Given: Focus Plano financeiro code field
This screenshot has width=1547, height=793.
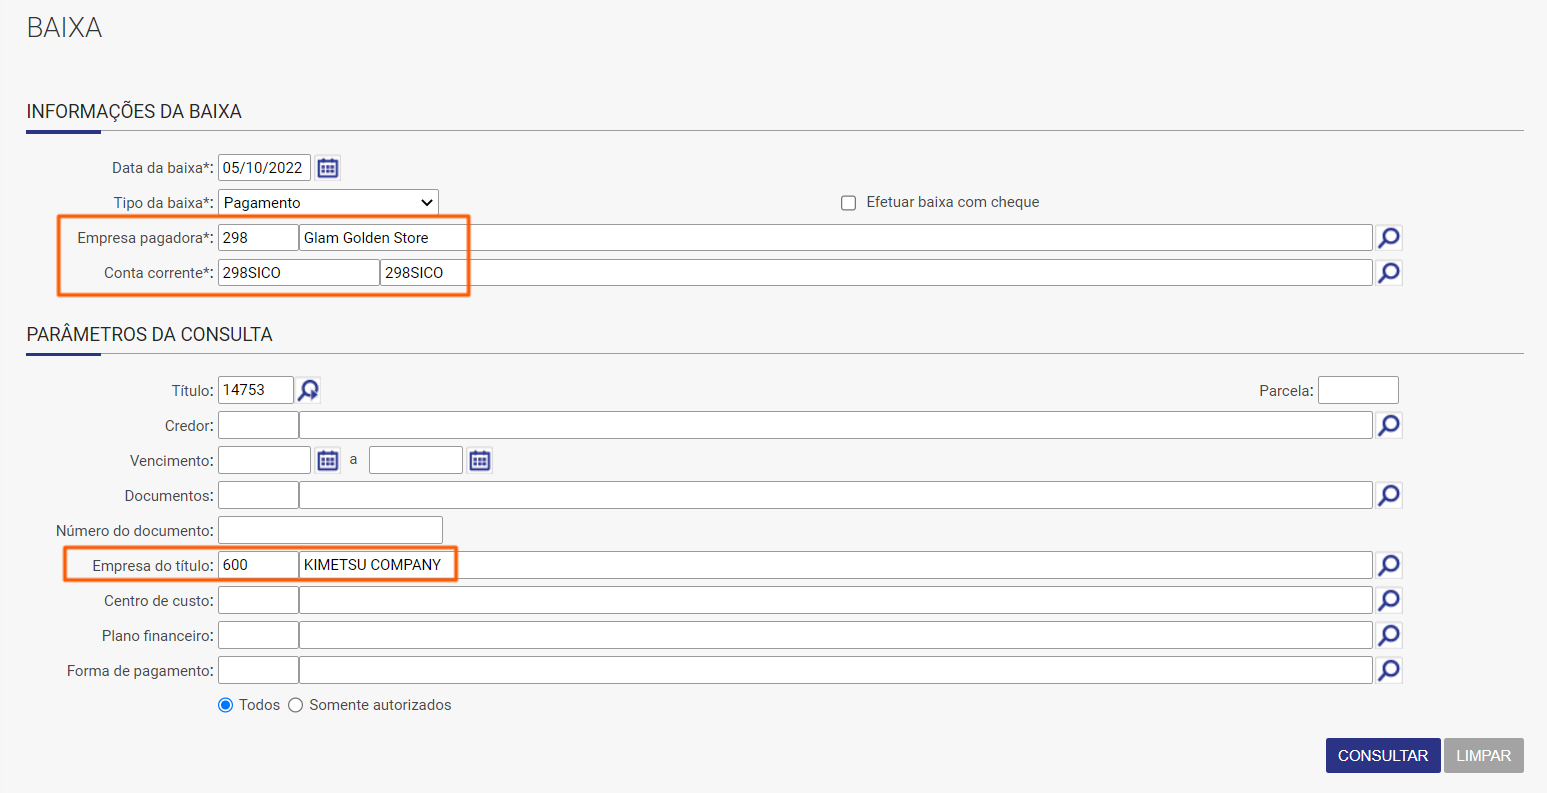Looking at the screenshot, I should [x=258, y=635].
